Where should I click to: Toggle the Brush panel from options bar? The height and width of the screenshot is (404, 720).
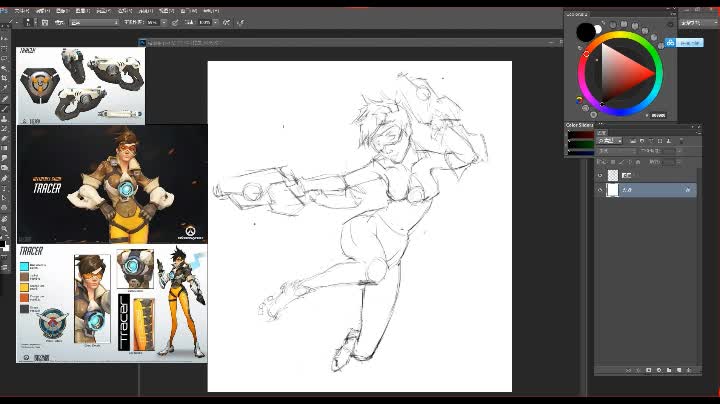pos(45,22)
